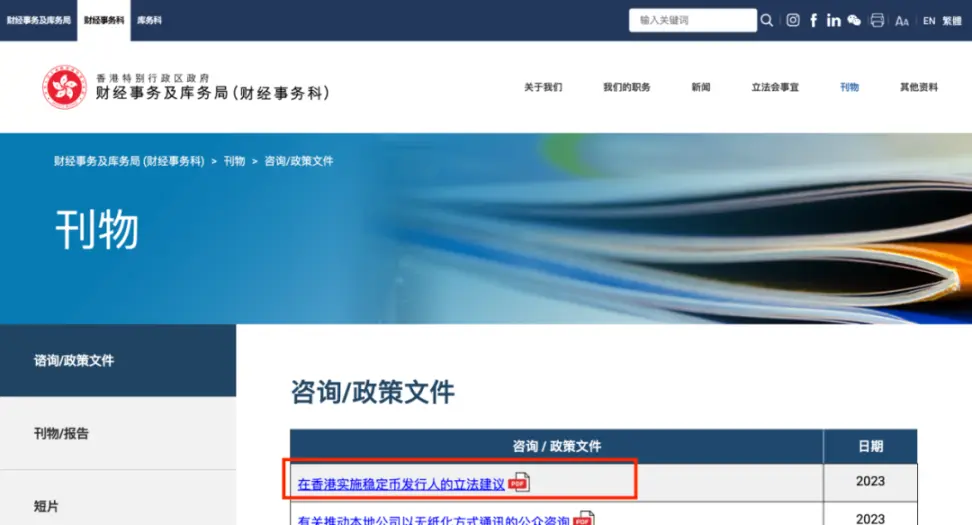Select the 库务科 top tab

(149, 20)
